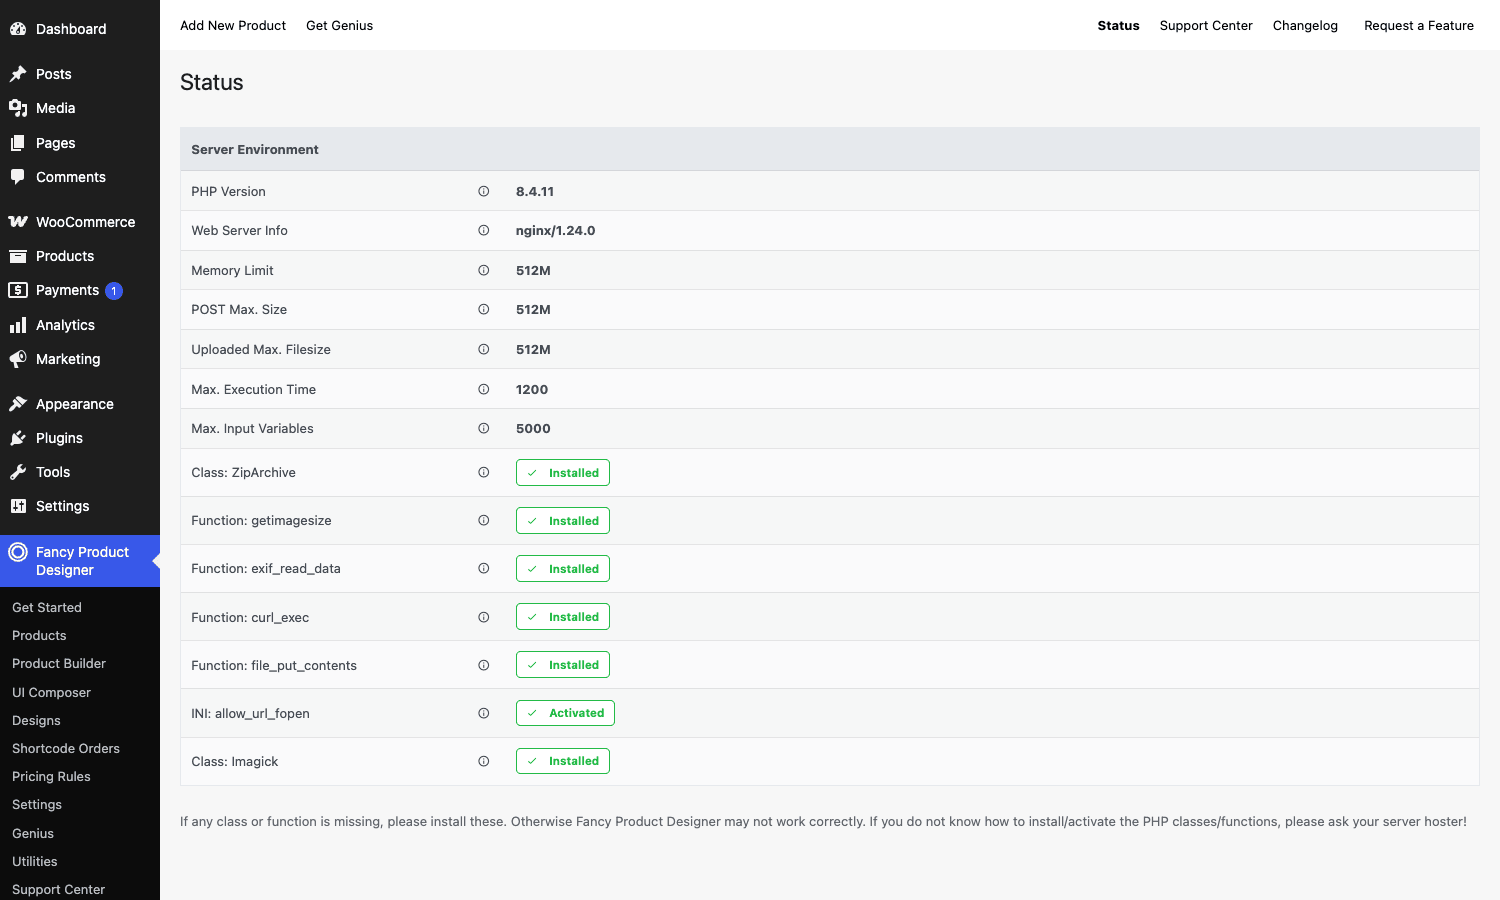
Task: Click Installed badge for Function: curl_exec
Action: (x=563, y=617)
